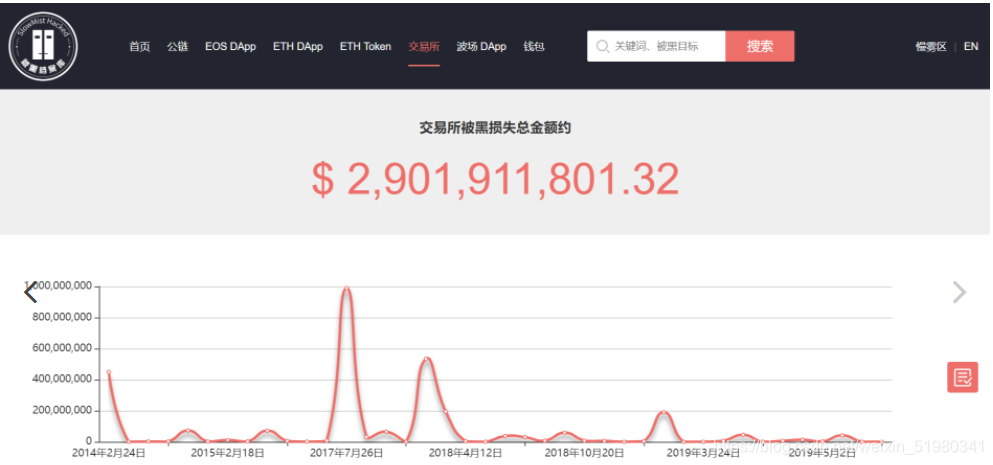Click the 2015年2月18日 axis label
The image size is (993, 465).
coord(227,453)
